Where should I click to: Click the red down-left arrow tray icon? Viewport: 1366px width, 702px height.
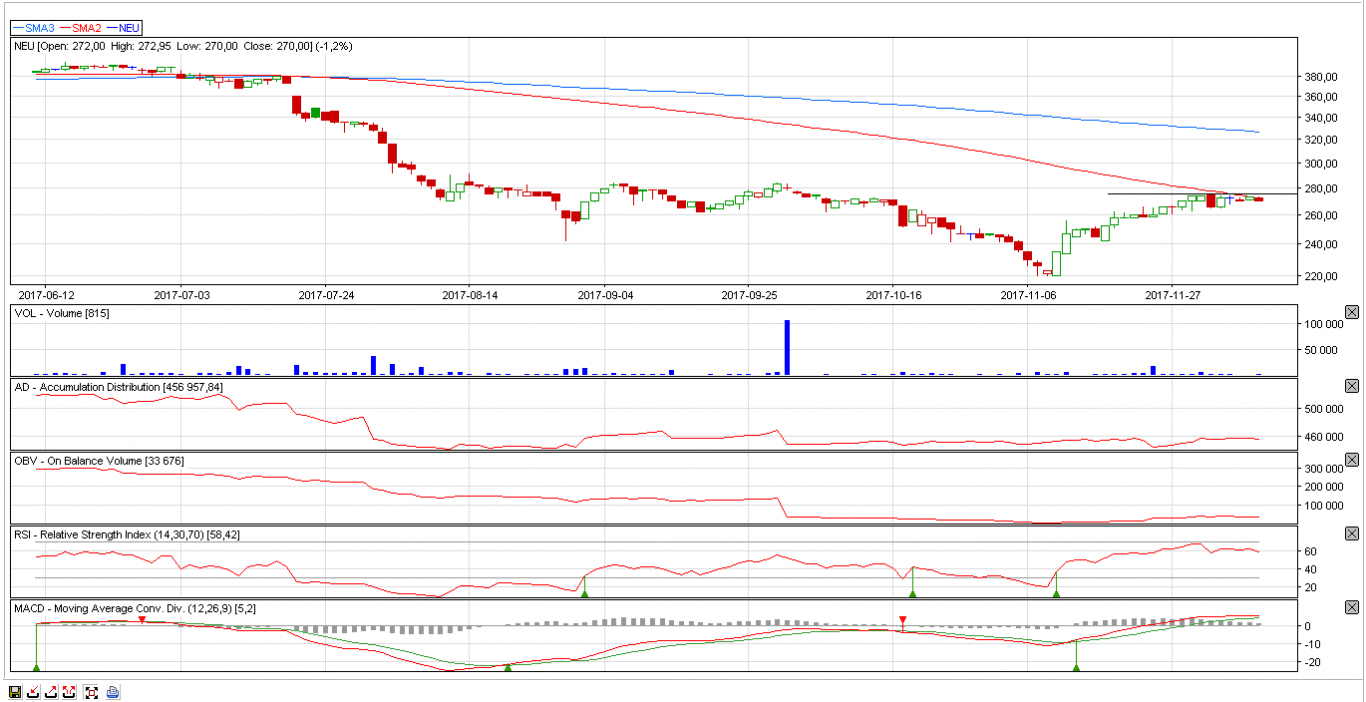[x=33, y=691]
